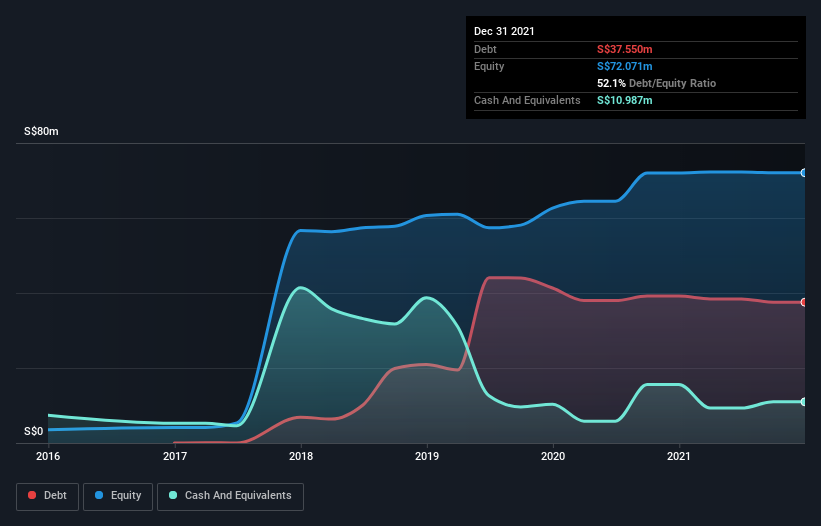Click the S$80m y-axis label

coord(41,131)
